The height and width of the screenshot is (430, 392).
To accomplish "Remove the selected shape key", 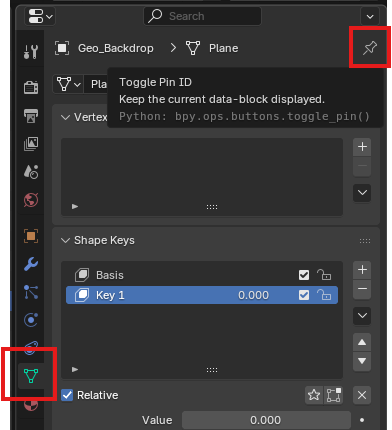I will (362, 289).
